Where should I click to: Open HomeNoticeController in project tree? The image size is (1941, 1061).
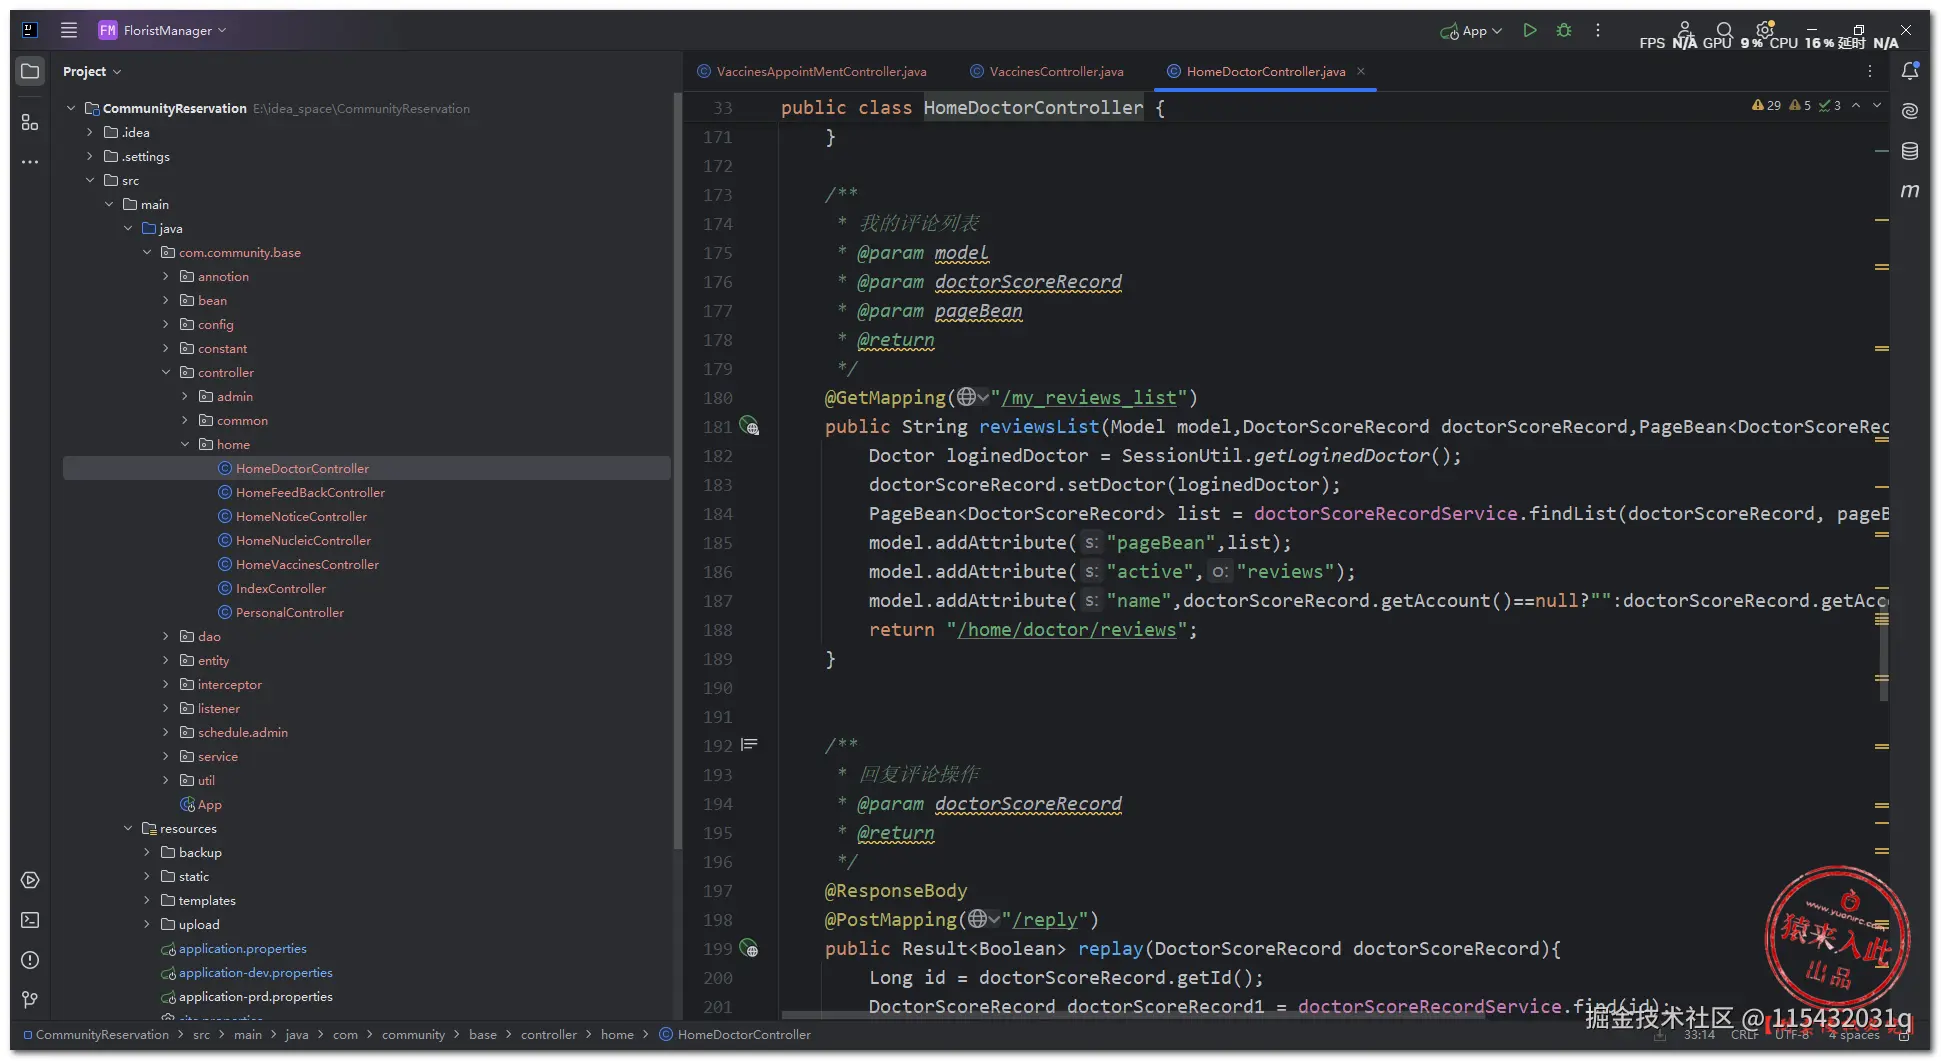(x=301, y=516)
